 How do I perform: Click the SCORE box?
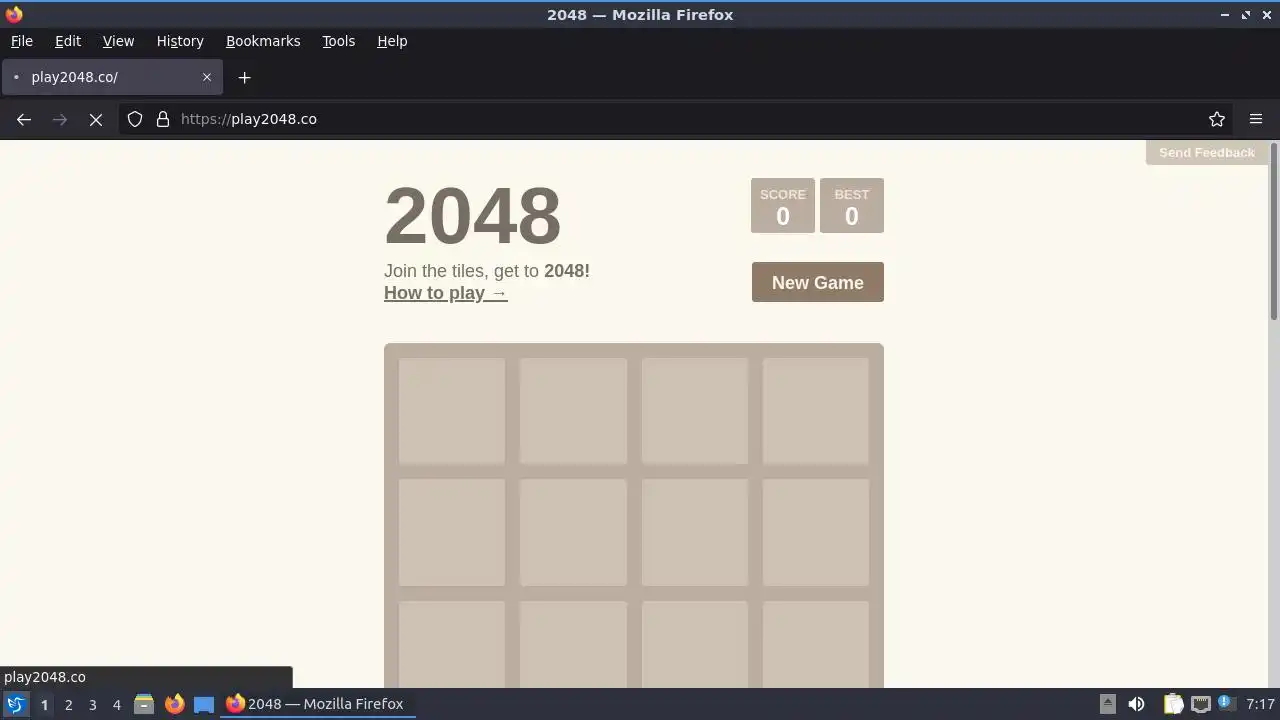pos(783,205)
